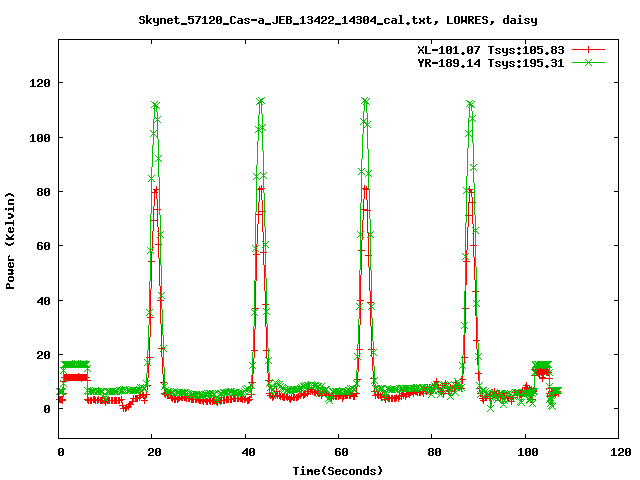Viewport: 640px width, 480px height.
Task: Click x-axis tick label "80"
Action: click(434, 452)
